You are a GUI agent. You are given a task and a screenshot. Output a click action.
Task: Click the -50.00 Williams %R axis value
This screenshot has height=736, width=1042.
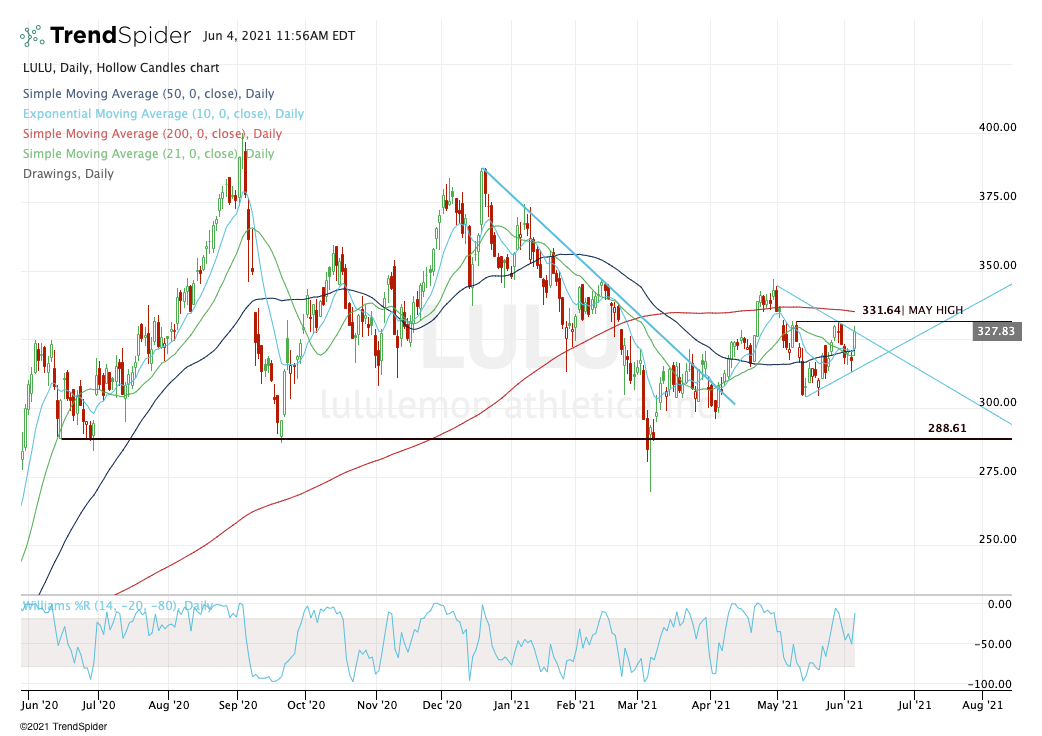993,644
